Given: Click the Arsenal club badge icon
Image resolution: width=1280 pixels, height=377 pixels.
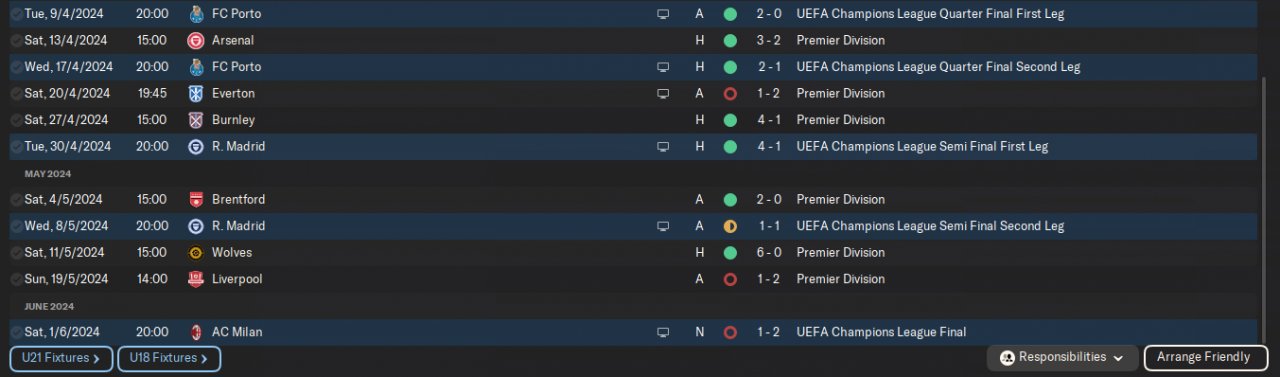Looking at the screenshot, I should pos(196,41).
